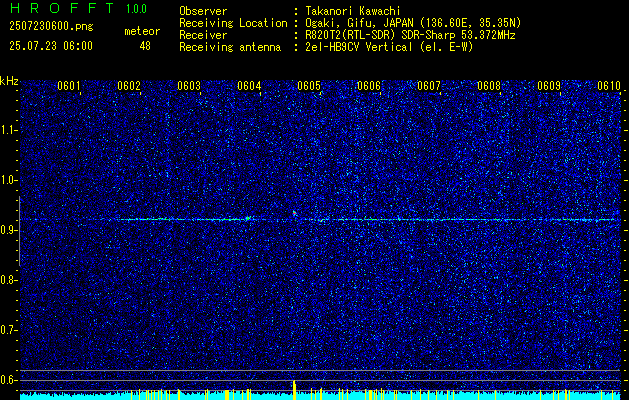Click the date 25.07.23 06:00

click(51, 46)
